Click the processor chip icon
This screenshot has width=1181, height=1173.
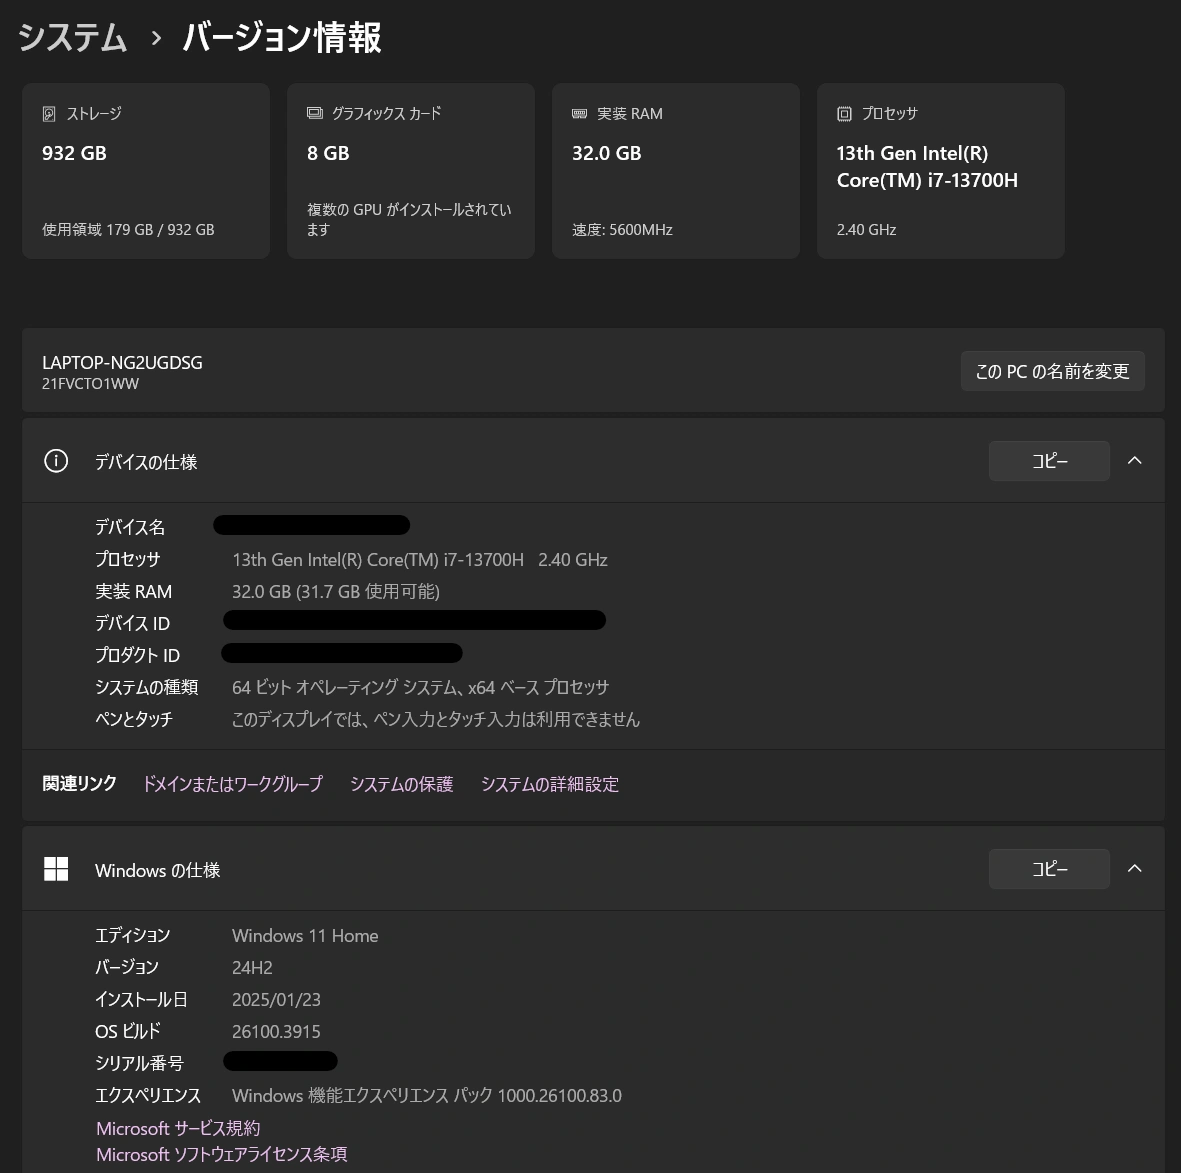tap(844, 114)
